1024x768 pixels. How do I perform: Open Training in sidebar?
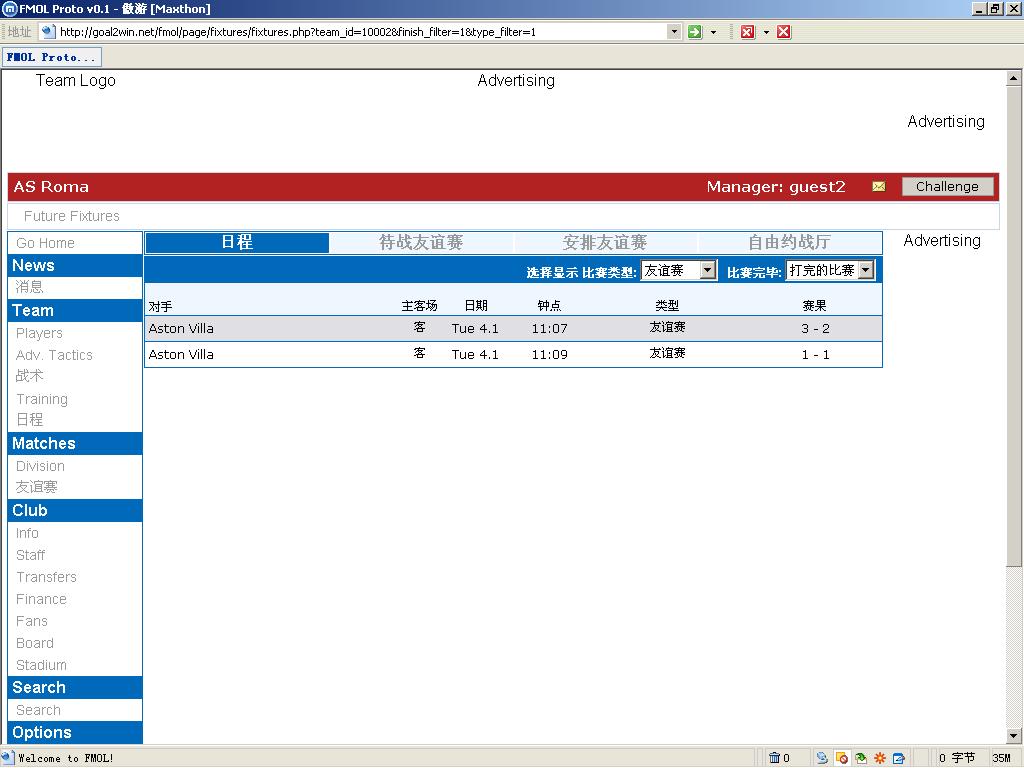click(x=42, y=399)
